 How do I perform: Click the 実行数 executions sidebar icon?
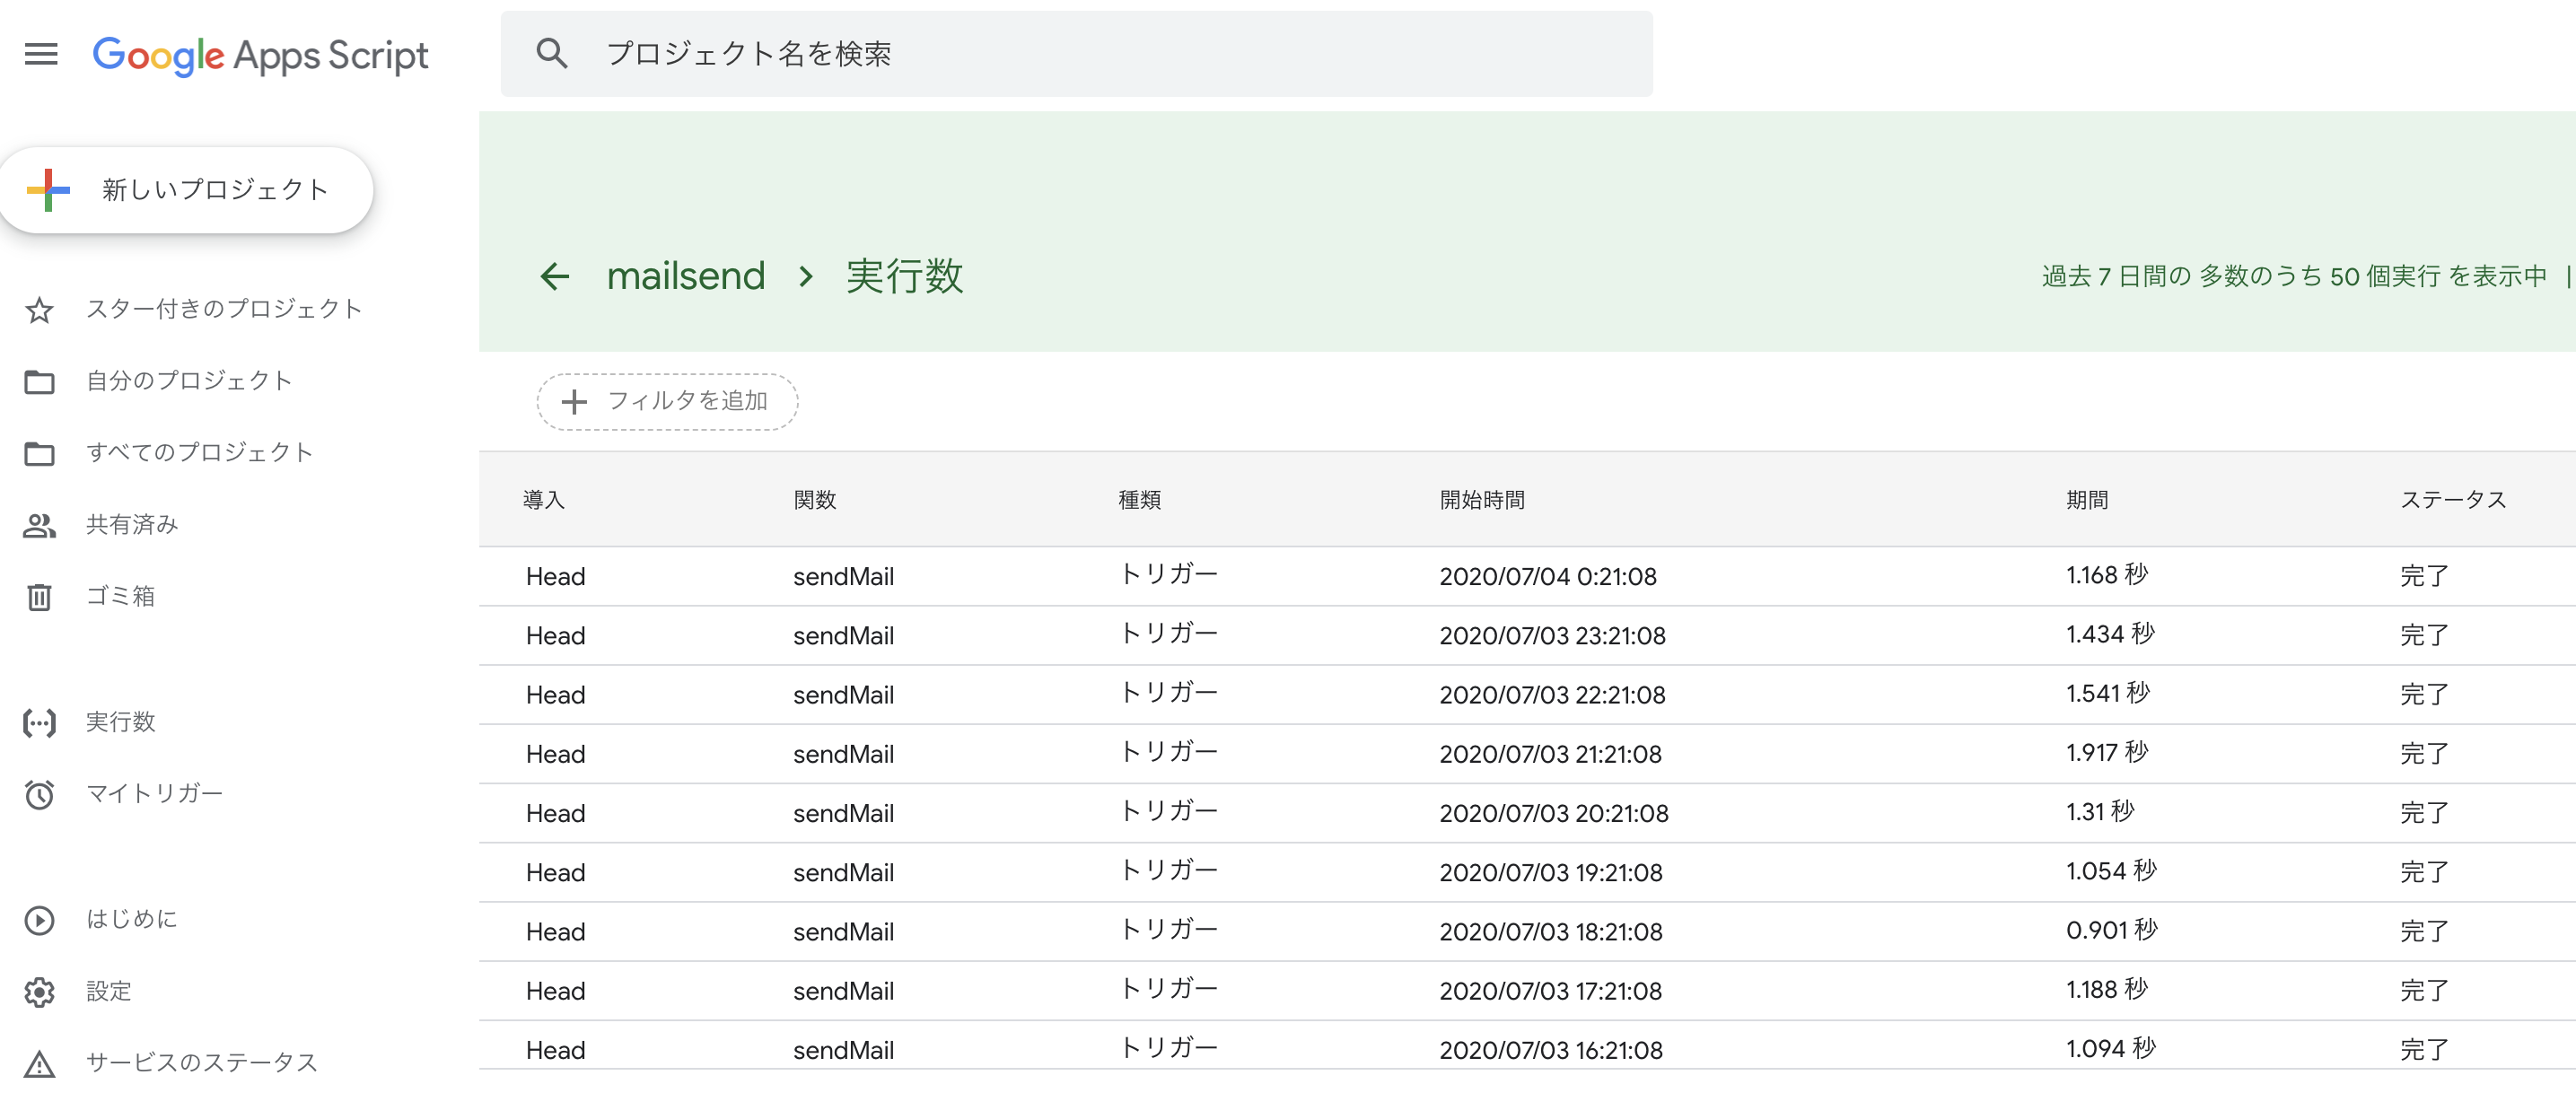tap(39, 723)
